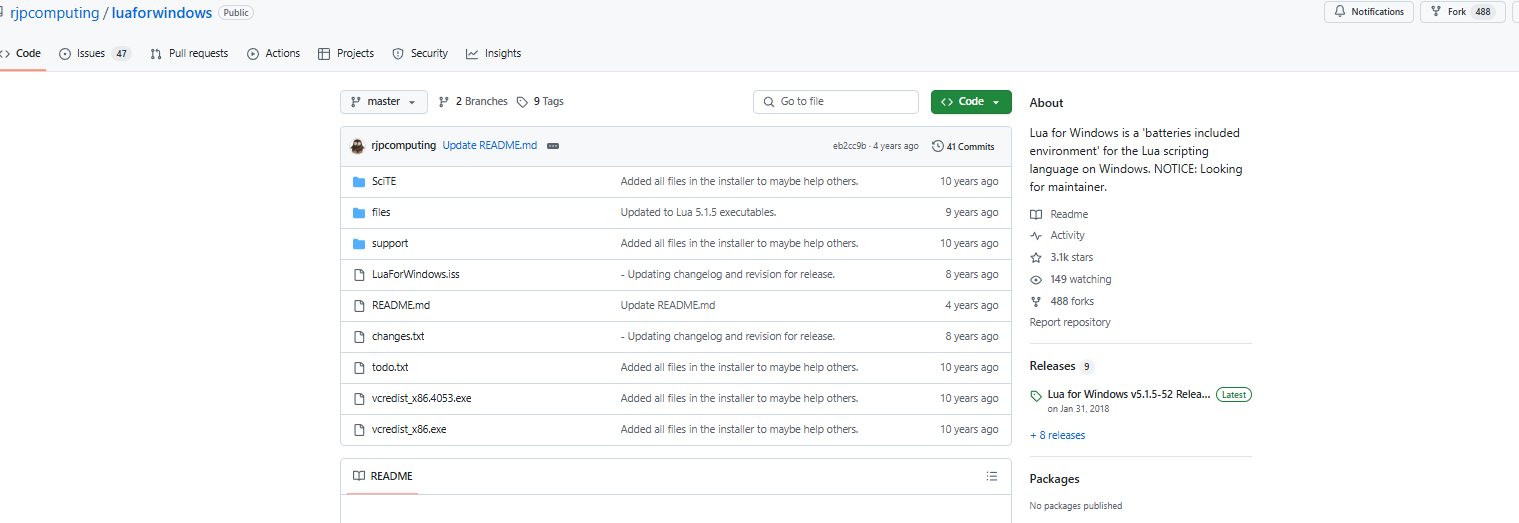This screenshot has height=523, width=1519.
Task: Click file icon beside changes.txt
Action: 359,337
